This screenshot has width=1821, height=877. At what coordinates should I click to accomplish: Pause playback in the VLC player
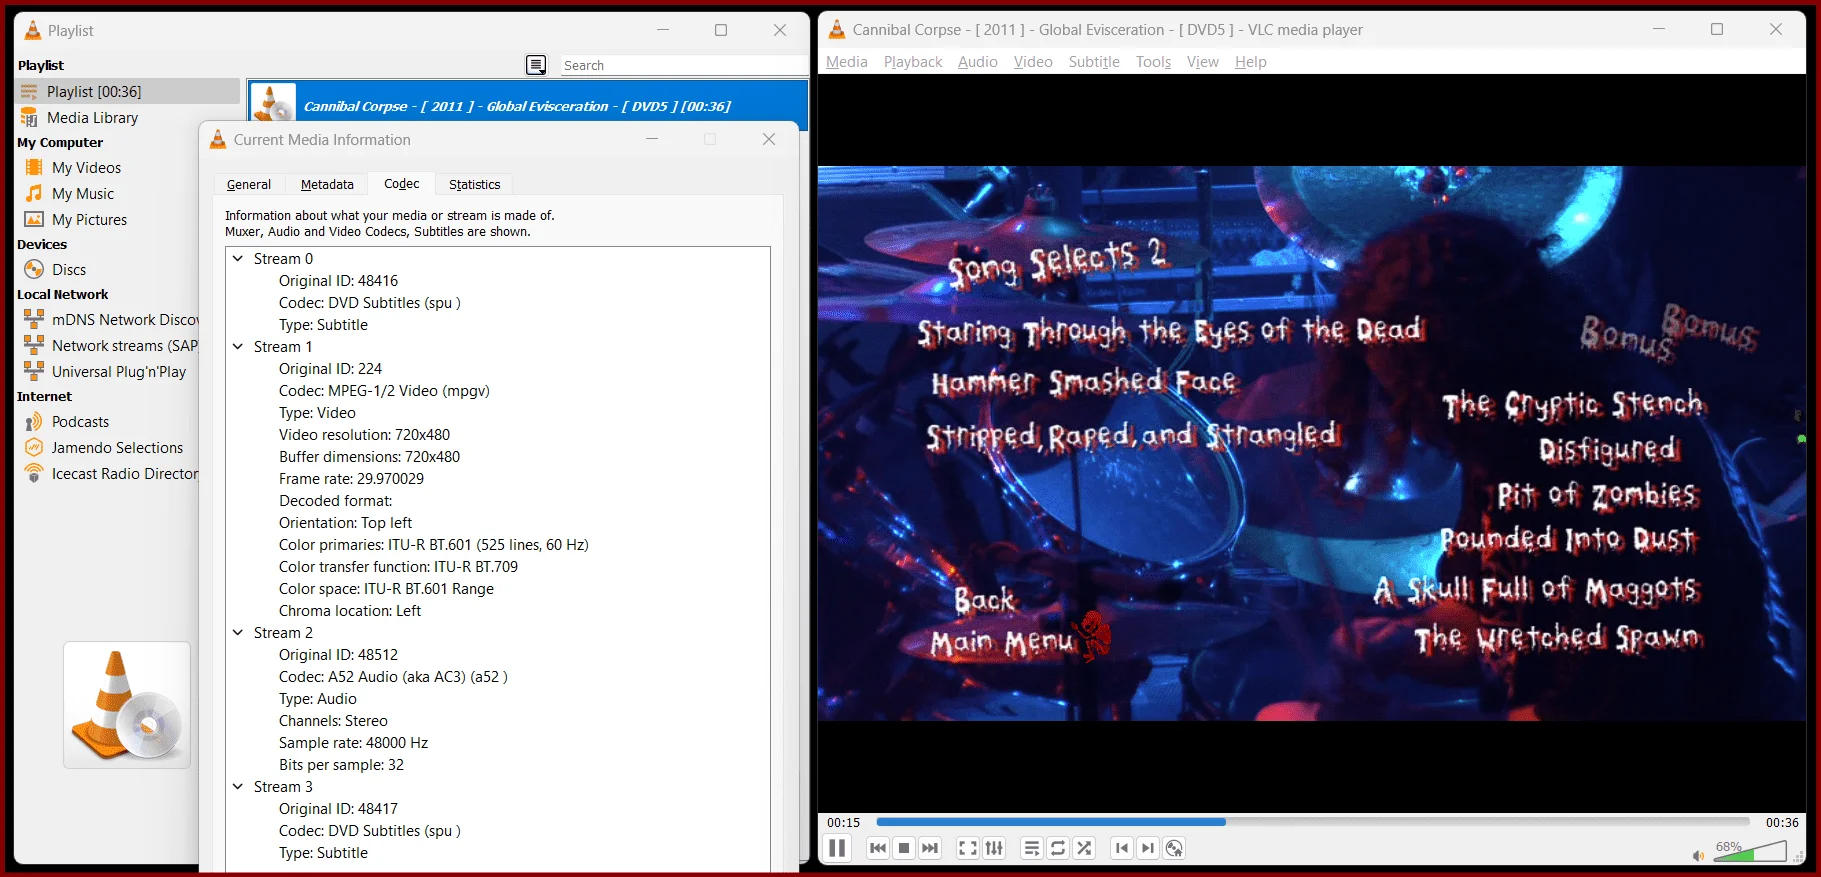[837, 848]
